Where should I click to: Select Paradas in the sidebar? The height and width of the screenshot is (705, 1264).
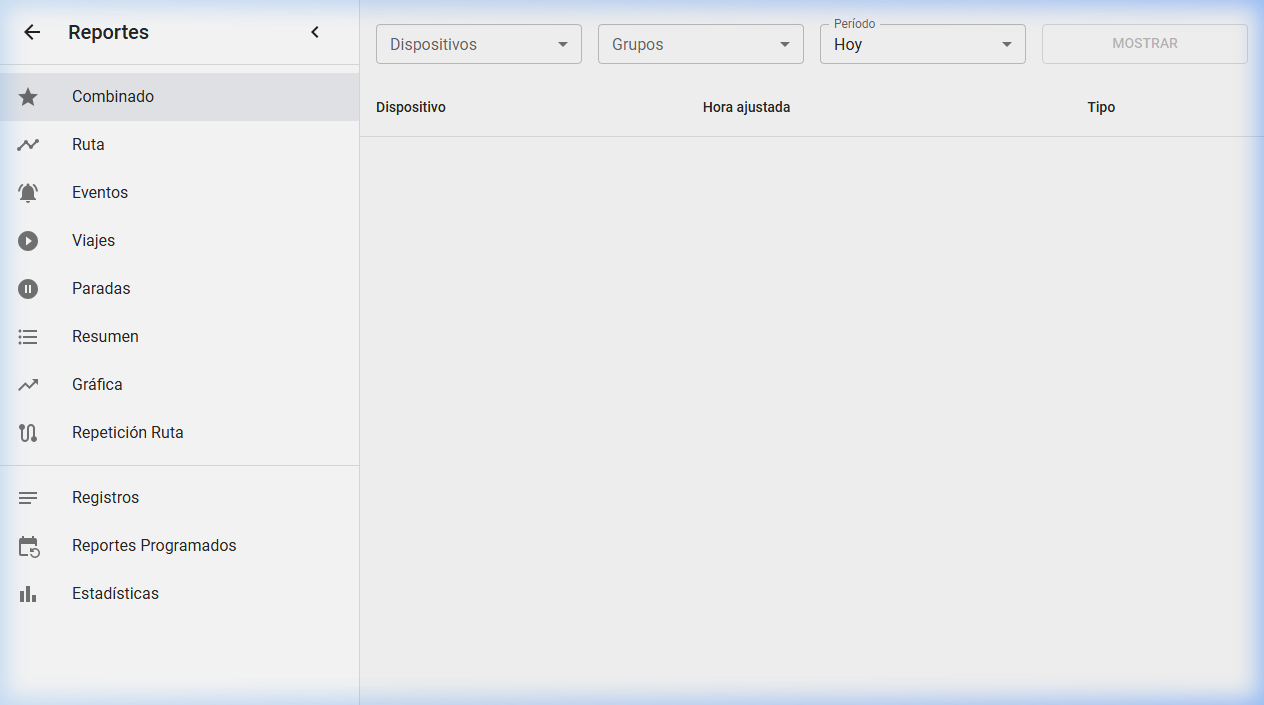[x=180, y=289]
